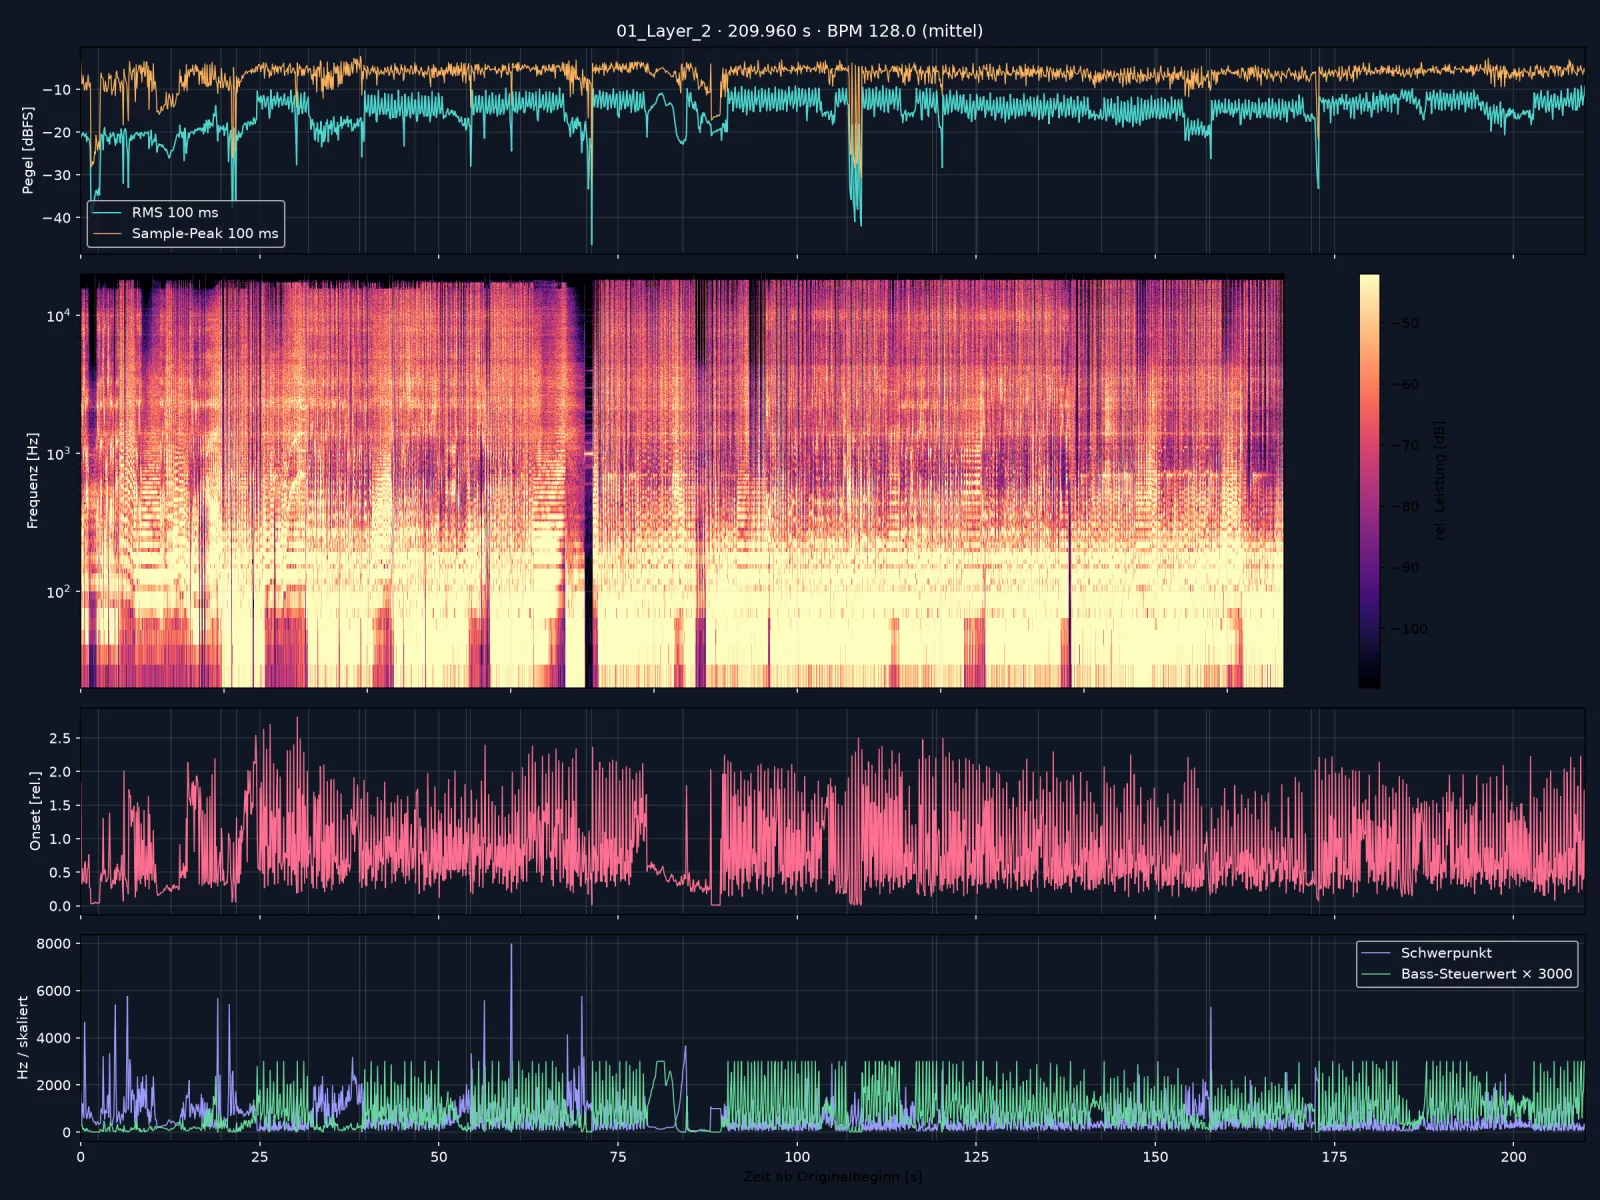Click the -40 tick on the Pegel axis

point(58,217)
